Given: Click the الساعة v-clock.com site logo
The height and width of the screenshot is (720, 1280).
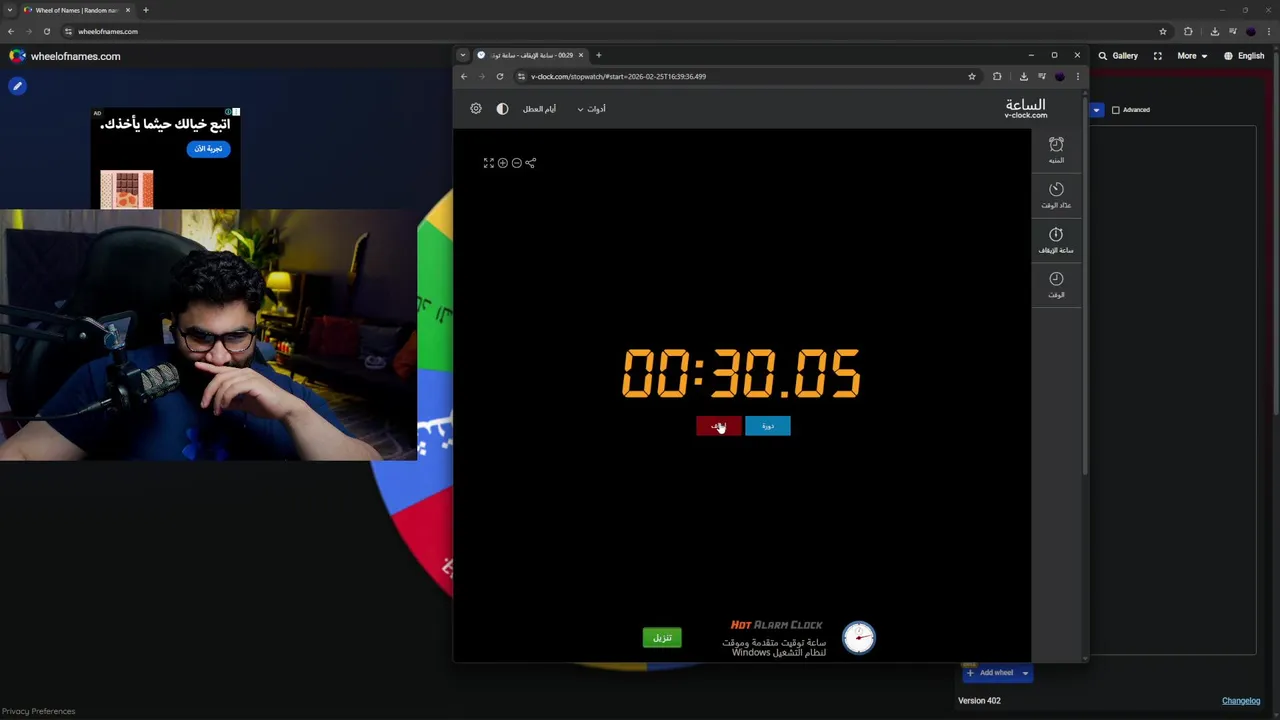Looking at the screenshot, I should tap(1025, 108).
